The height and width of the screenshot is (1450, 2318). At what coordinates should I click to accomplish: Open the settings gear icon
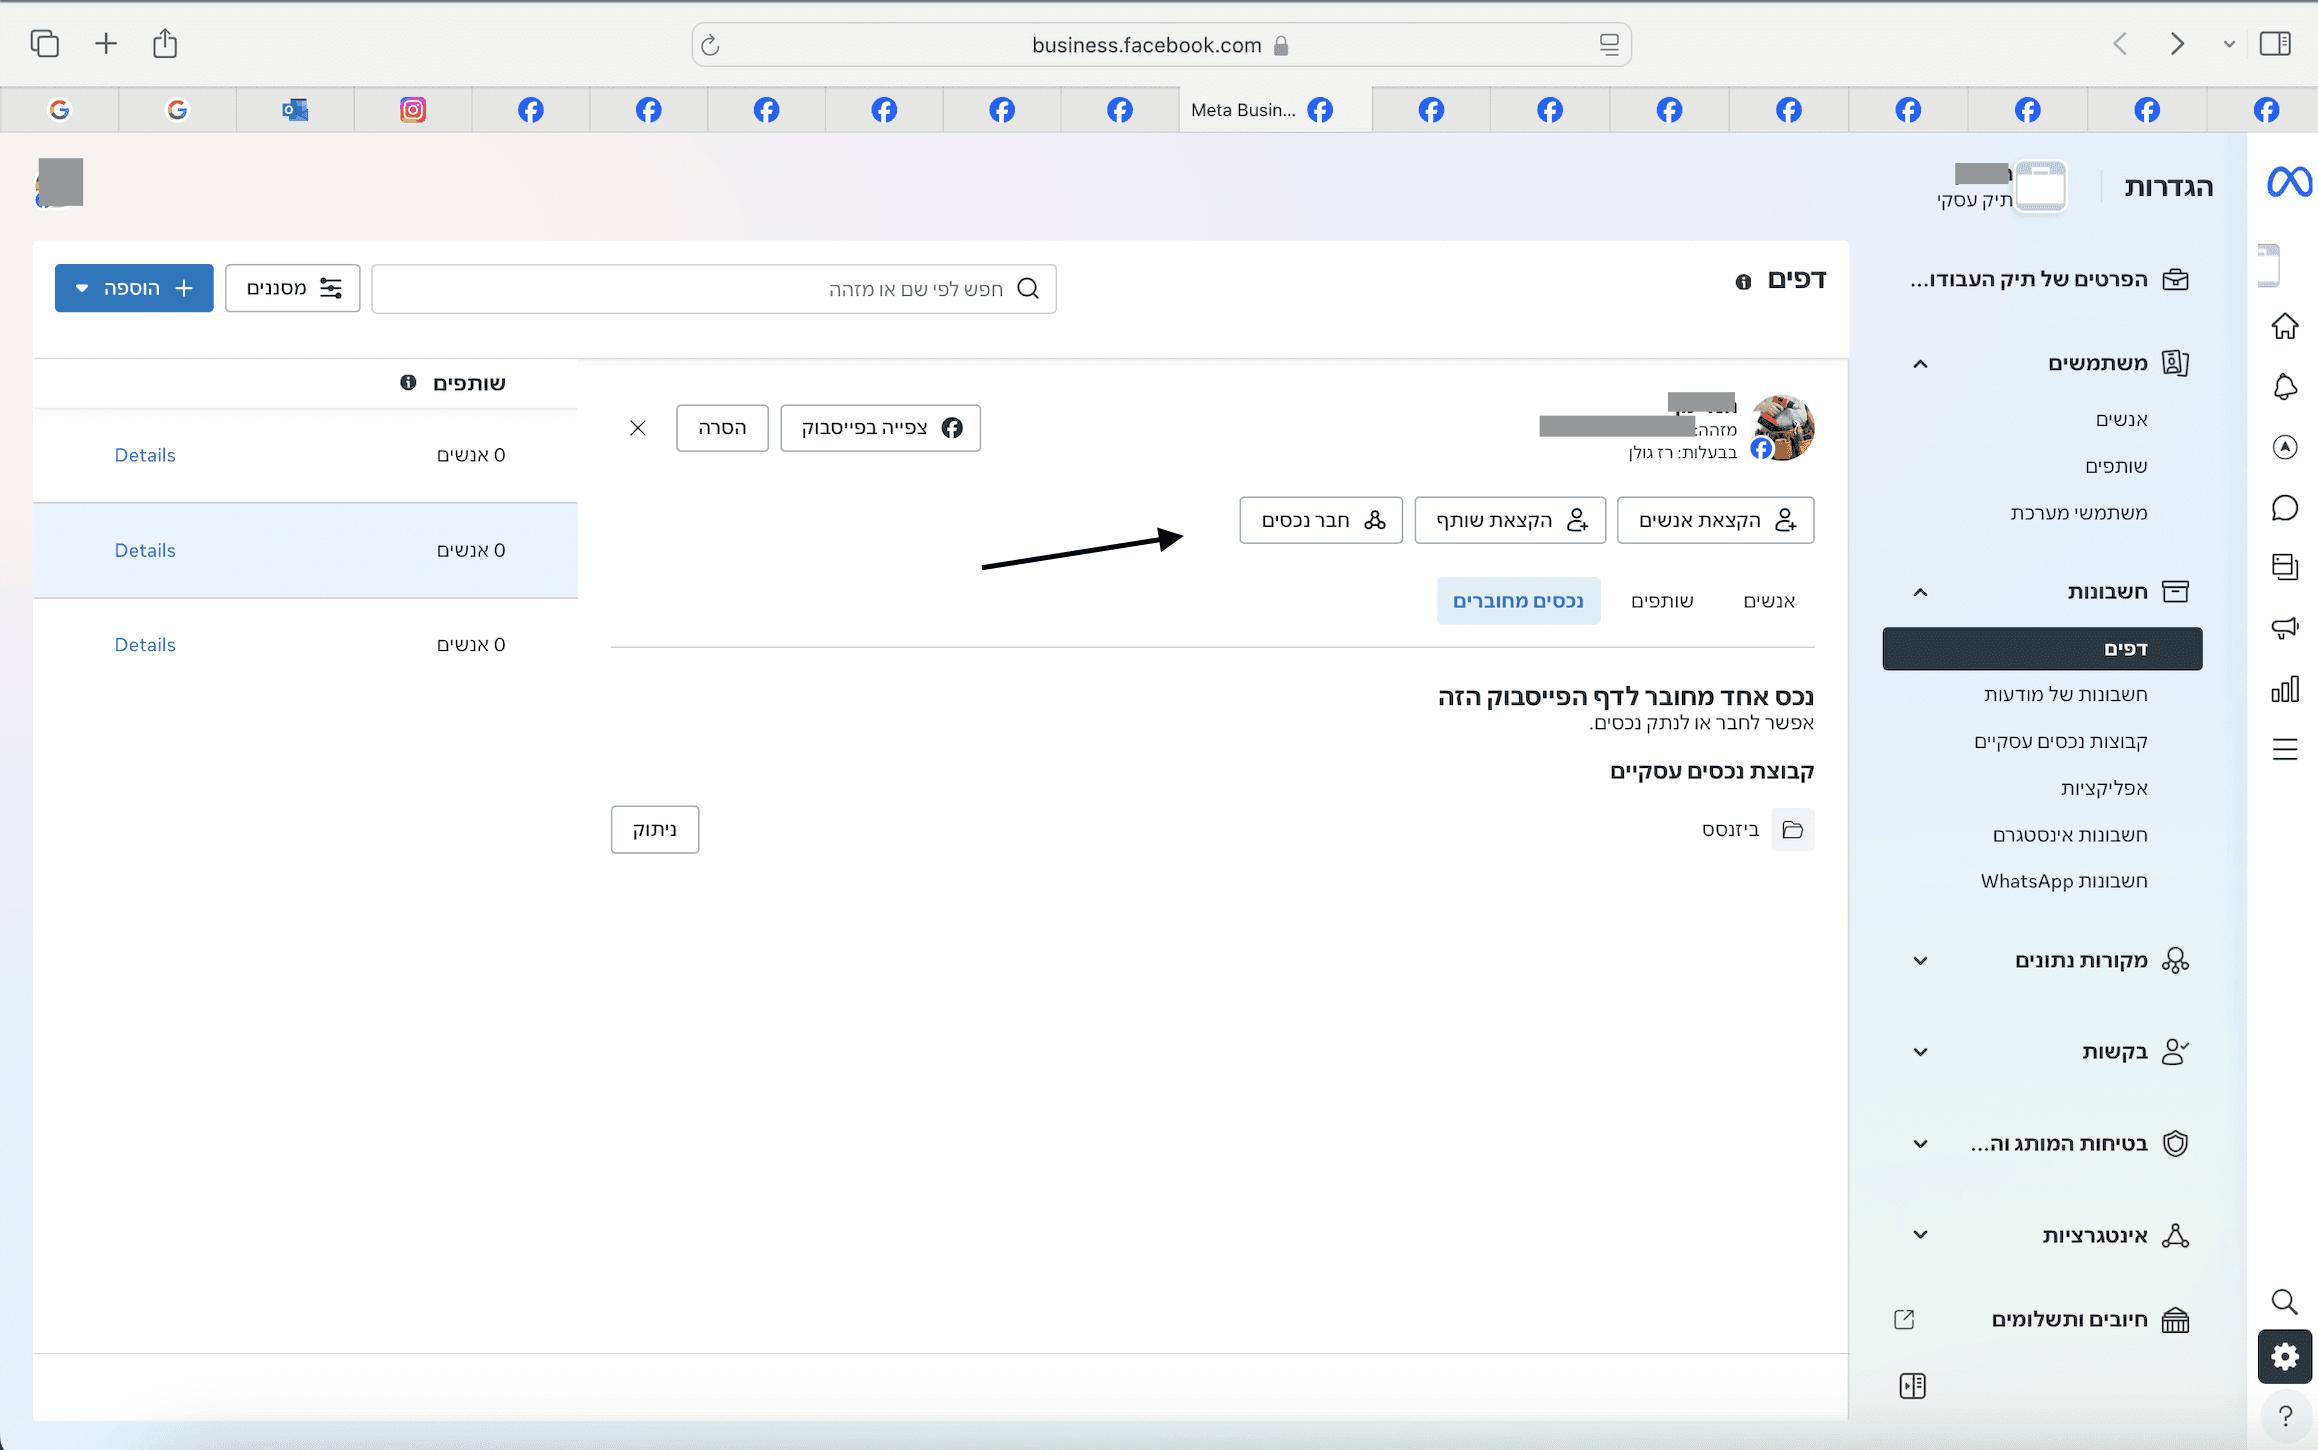(2285, 1356)
